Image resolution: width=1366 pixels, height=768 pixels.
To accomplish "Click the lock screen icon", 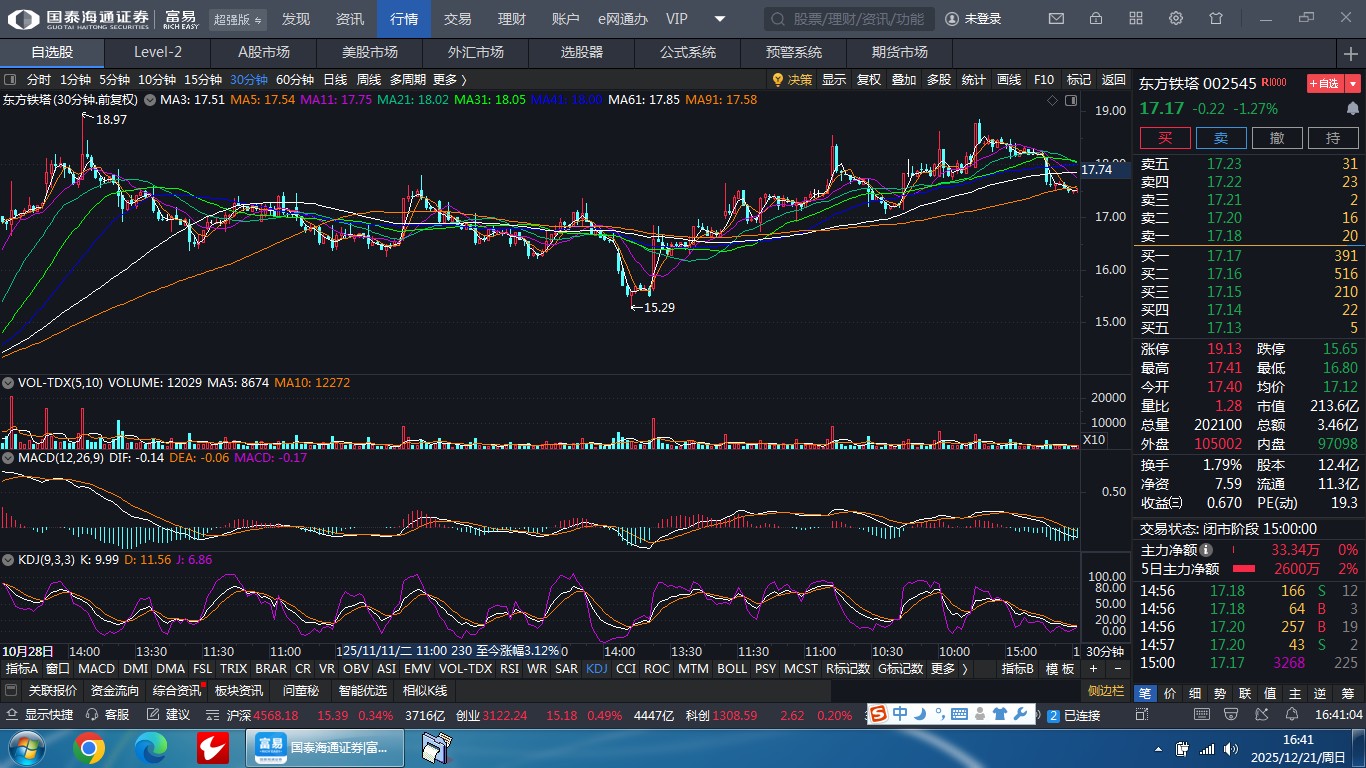I will 1096,19.
